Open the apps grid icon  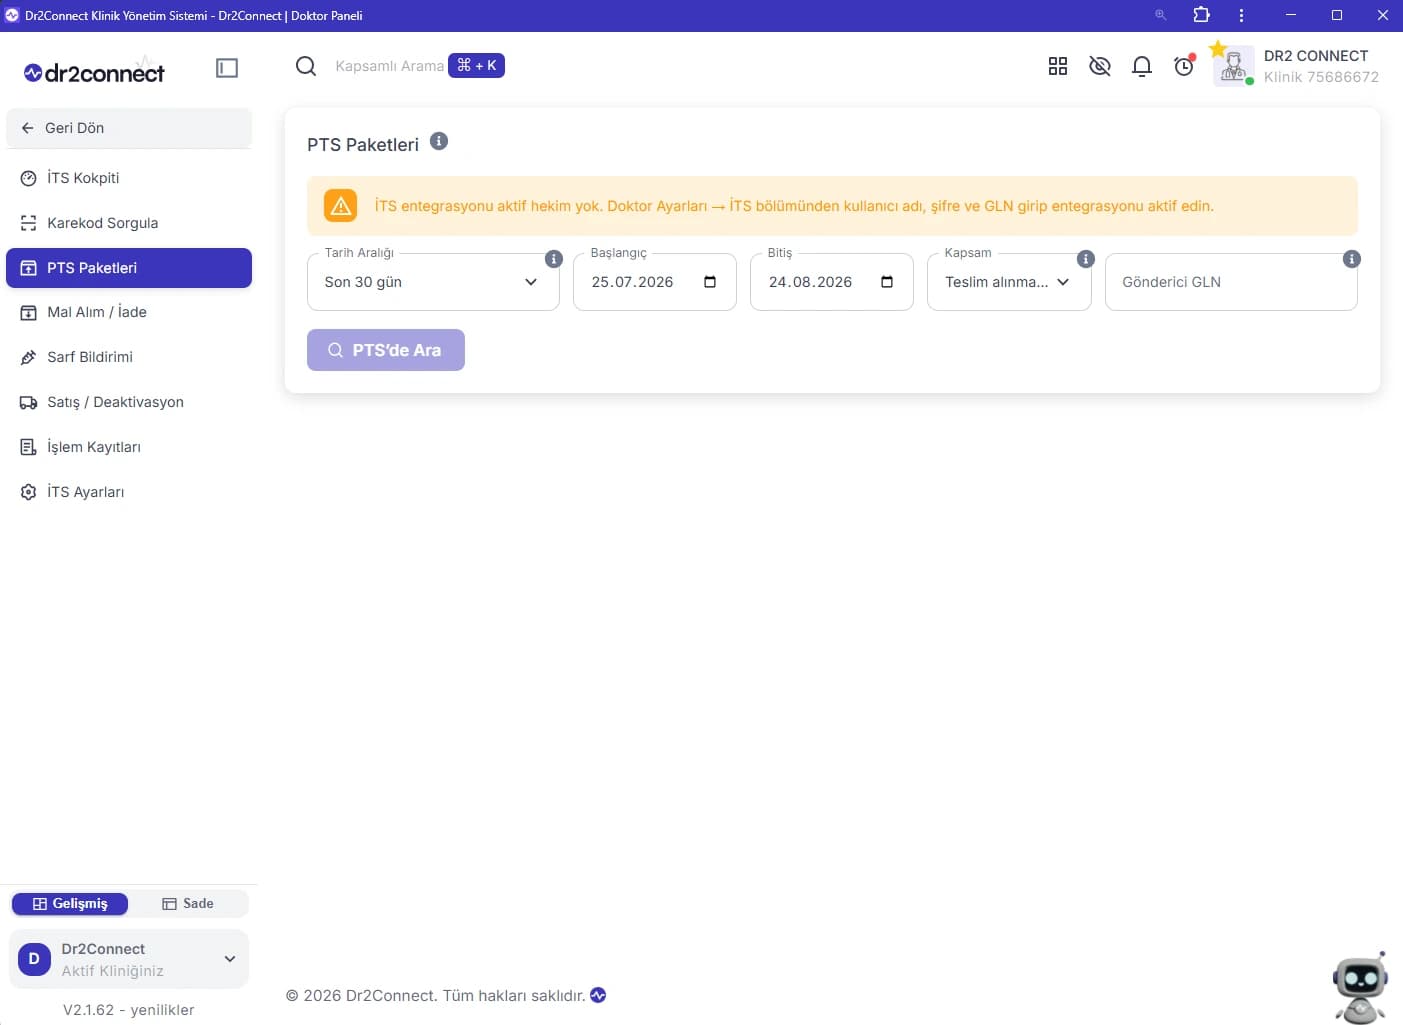1058,66
